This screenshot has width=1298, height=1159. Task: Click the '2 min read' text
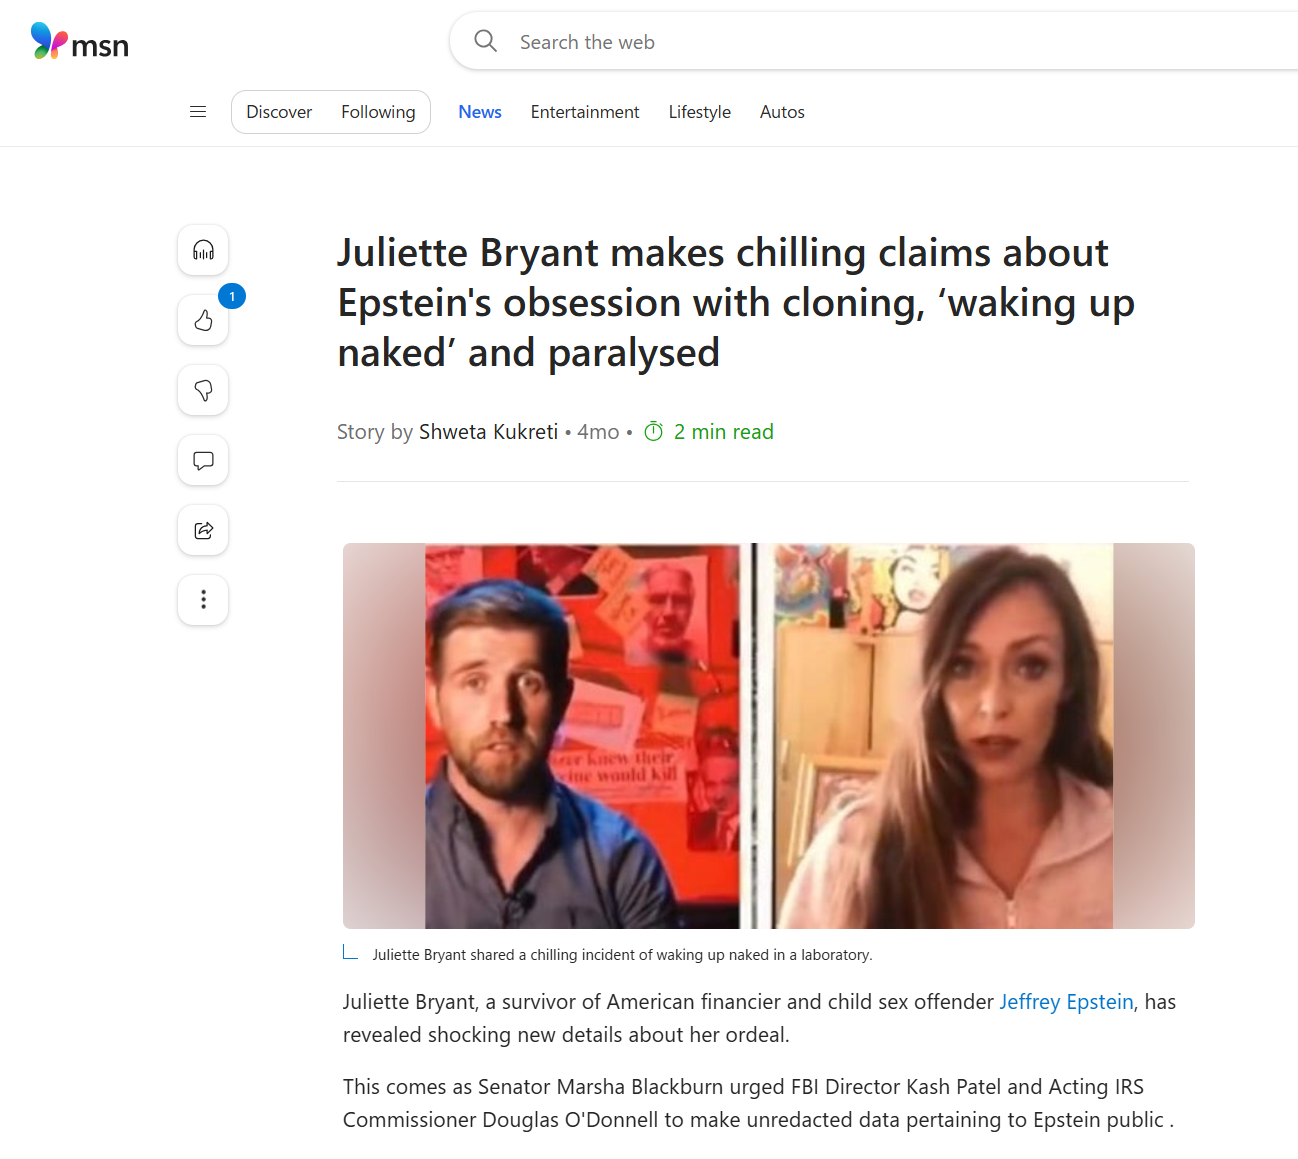723,432
